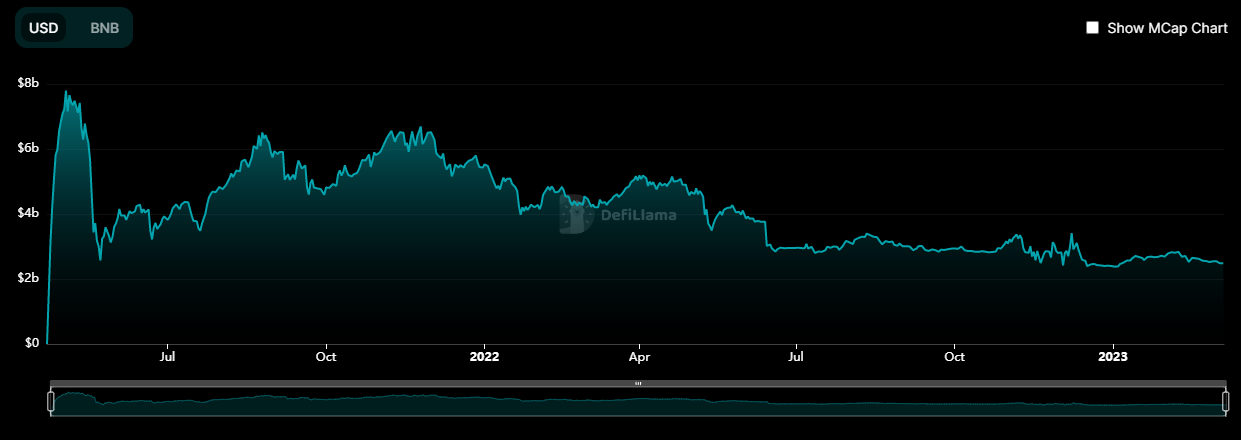Enable the Show MCap Chart checkbox
Image resolution: width=1241 pixels, height=440 pixels.
pyautogui.click(x=1093, y=28)
